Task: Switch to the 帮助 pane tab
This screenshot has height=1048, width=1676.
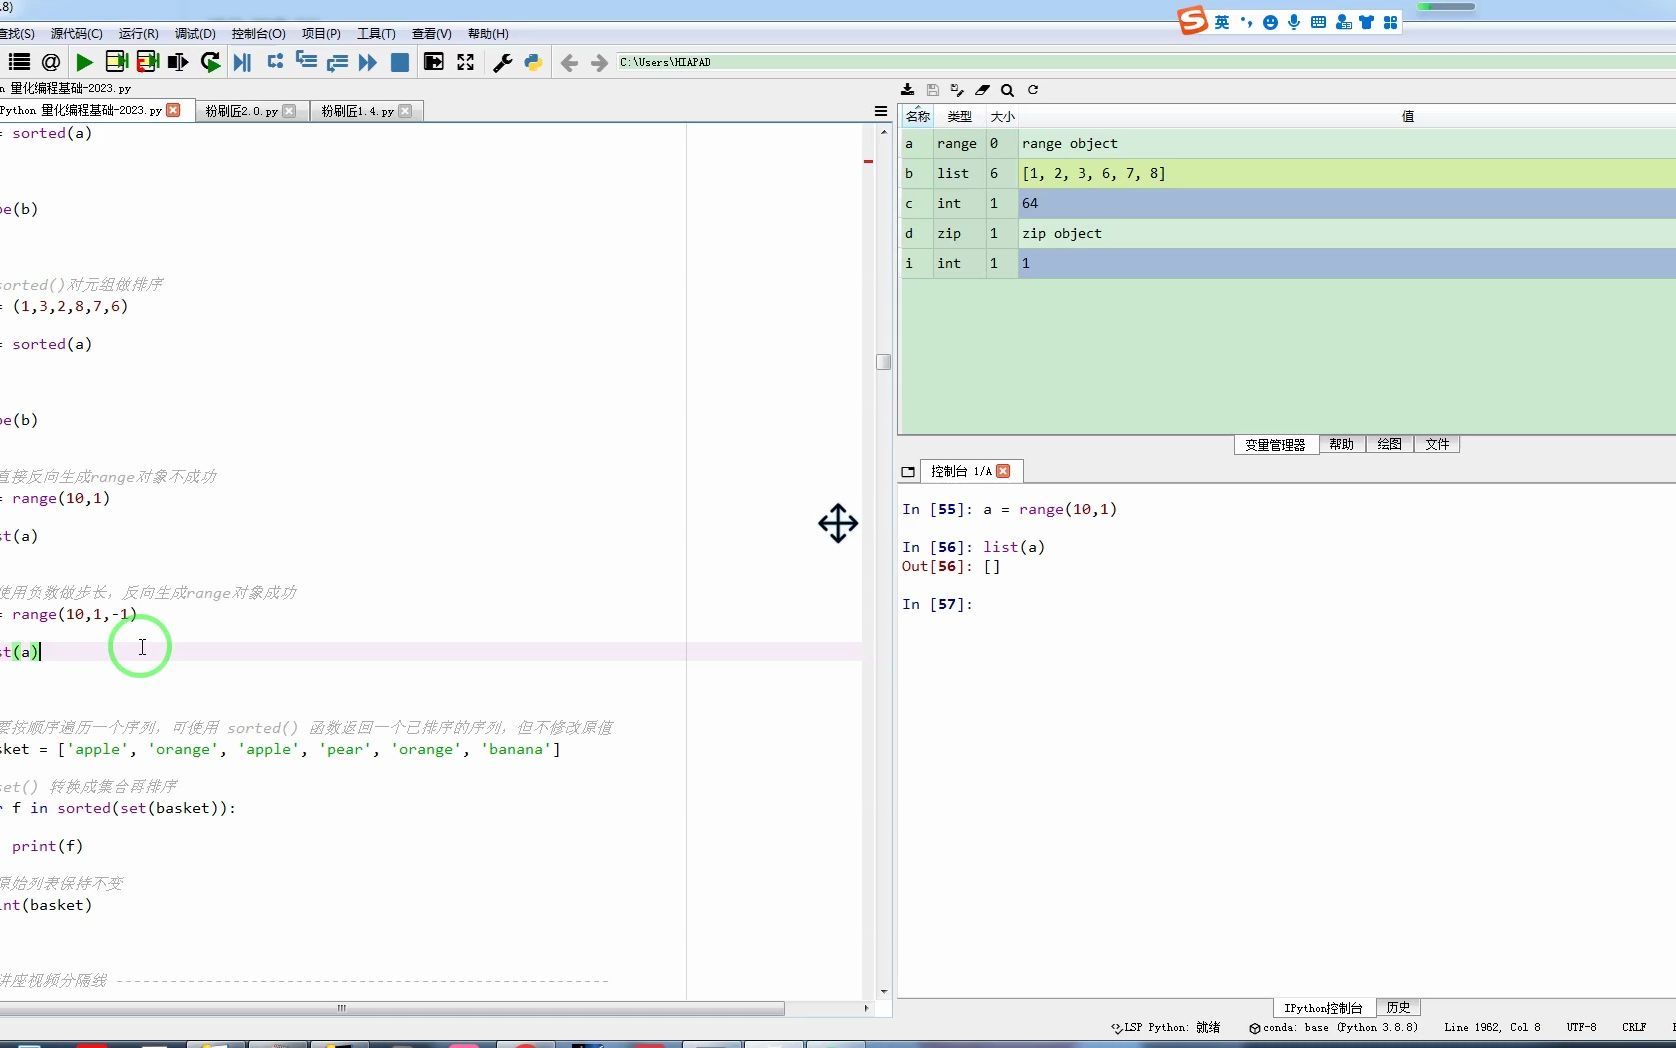Action: [1341, 445]
